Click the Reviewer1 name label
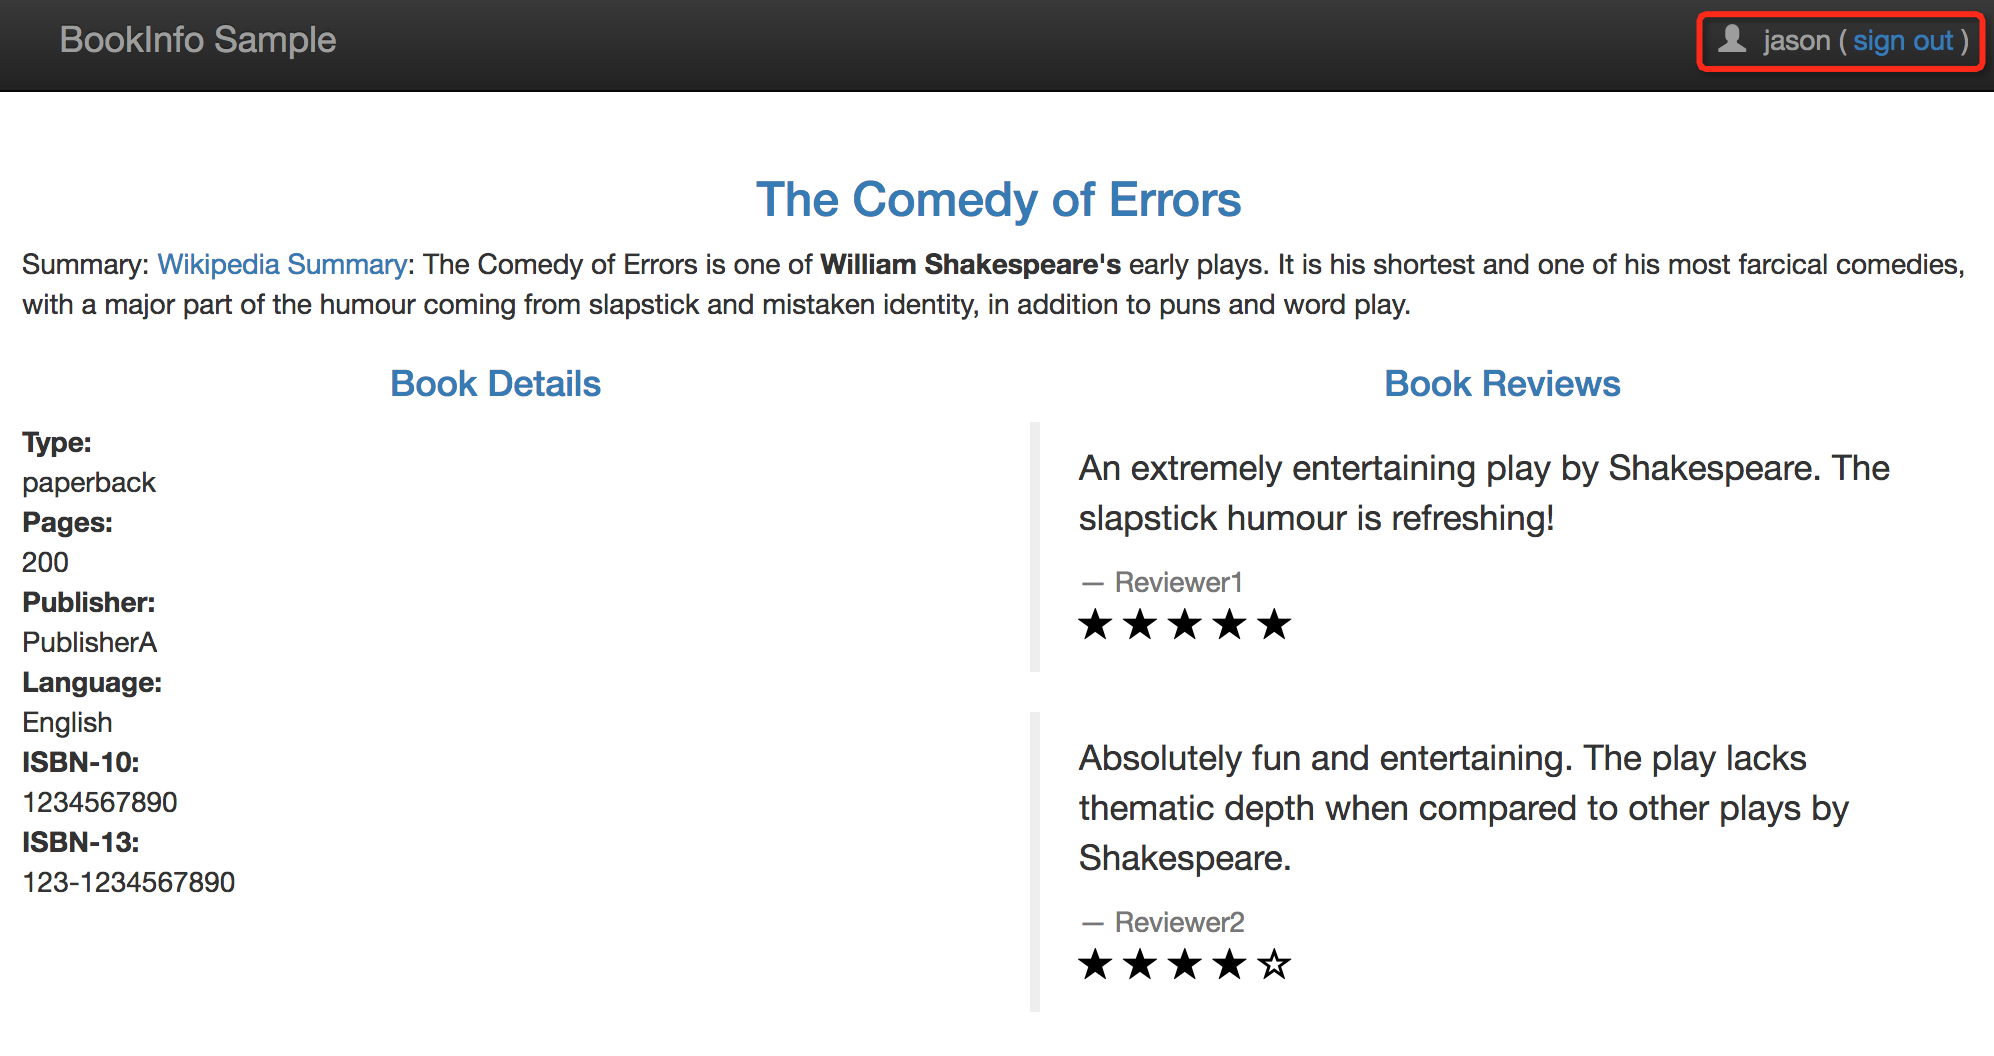The image size is (1994, 1056). pos(1178,582)
